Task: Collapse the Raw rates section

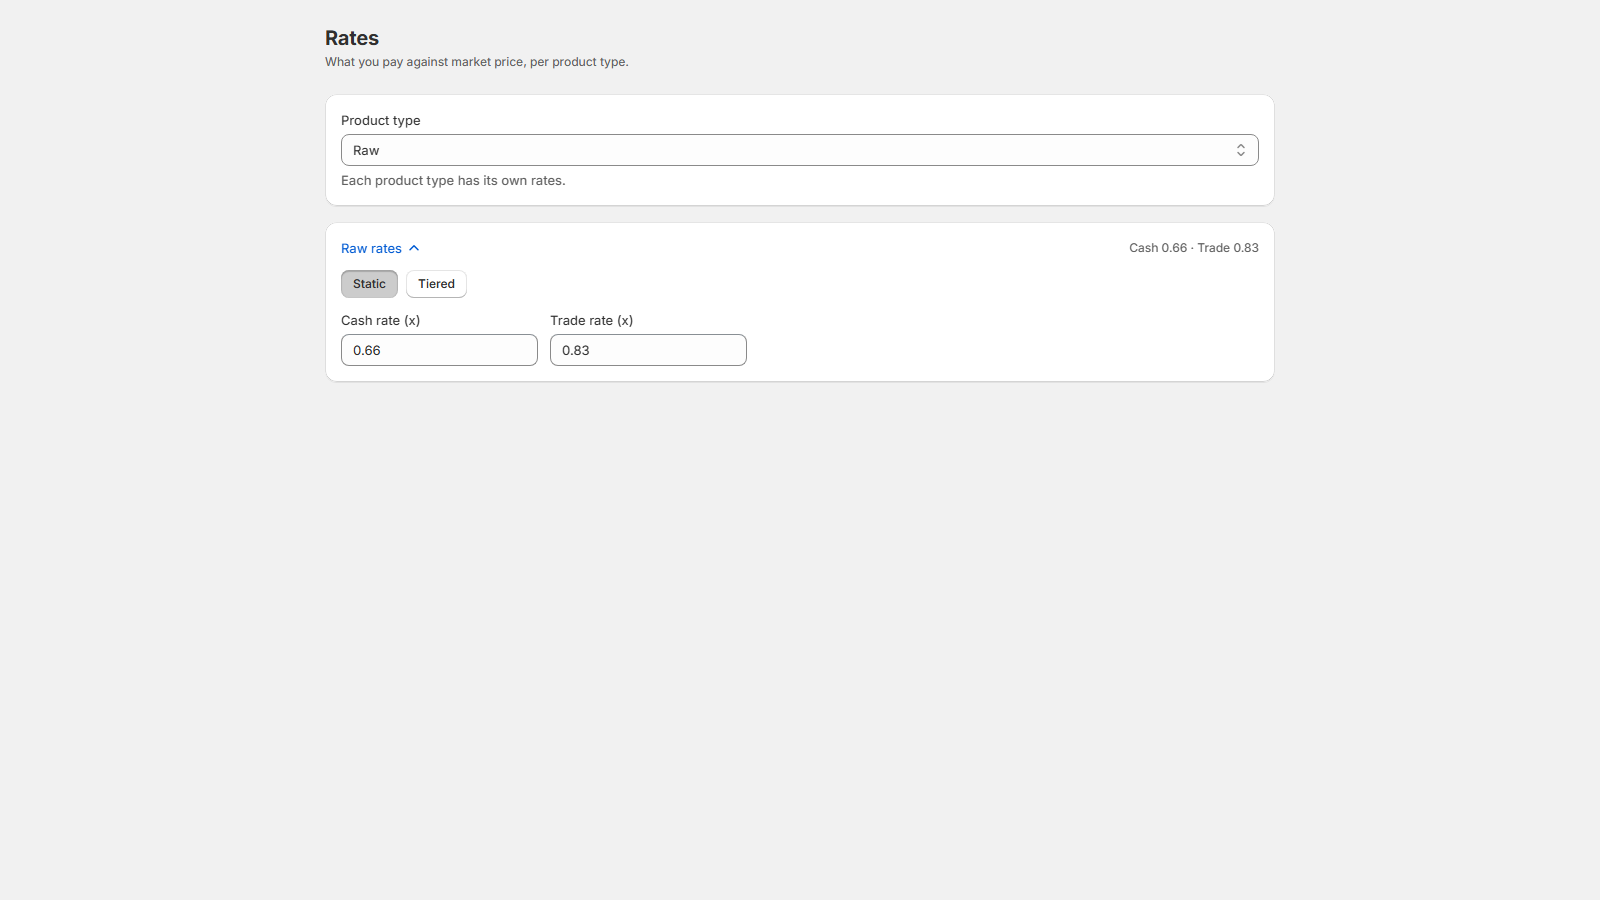Action: pyautogui.click(x=380, y=248)
